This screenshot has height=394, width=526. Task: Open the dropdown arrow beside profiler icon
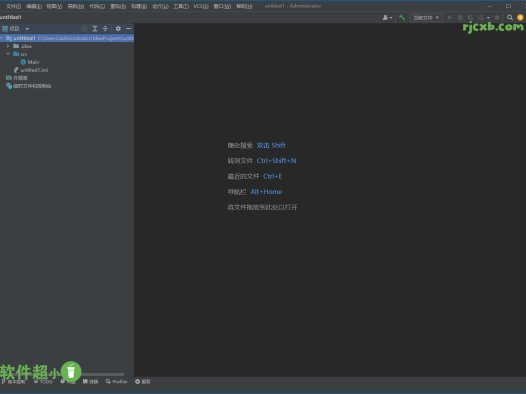pos(488,17)
